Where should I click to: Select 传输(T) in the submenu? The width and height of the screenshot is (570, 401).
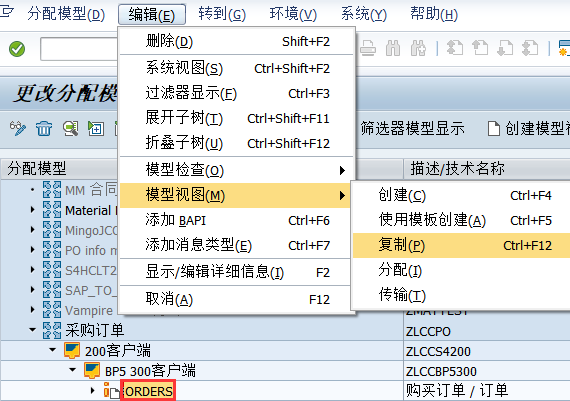(461, 295)
